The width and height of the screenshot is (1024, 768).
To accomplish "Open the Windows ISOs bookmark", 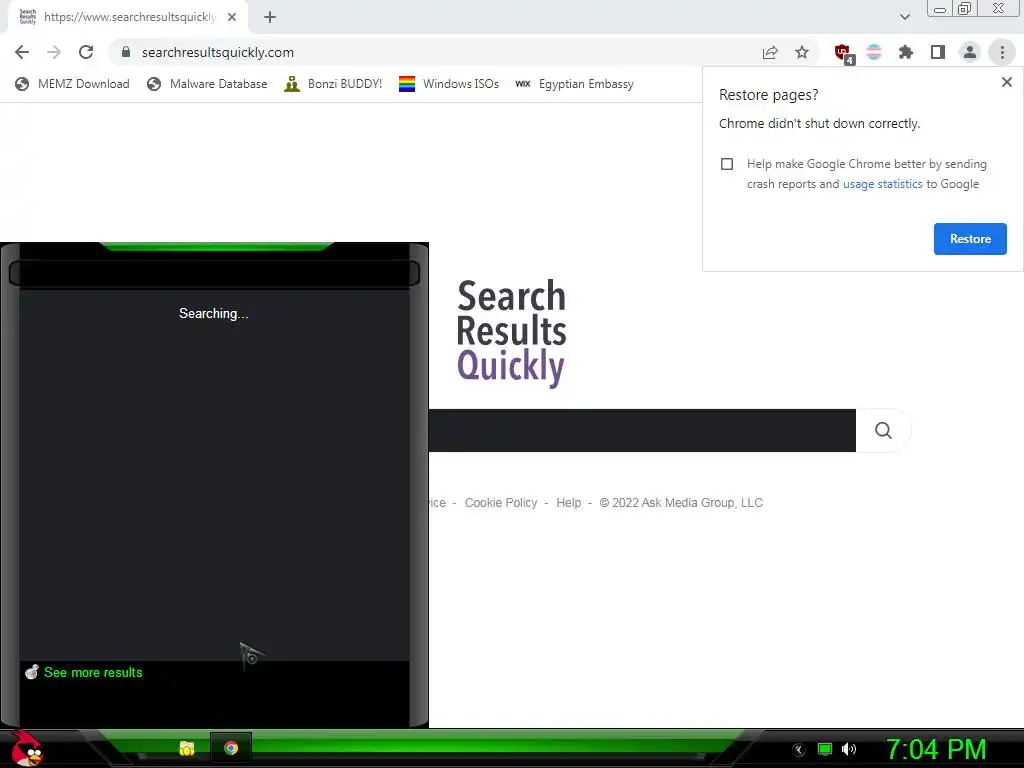I will [449, 84].
